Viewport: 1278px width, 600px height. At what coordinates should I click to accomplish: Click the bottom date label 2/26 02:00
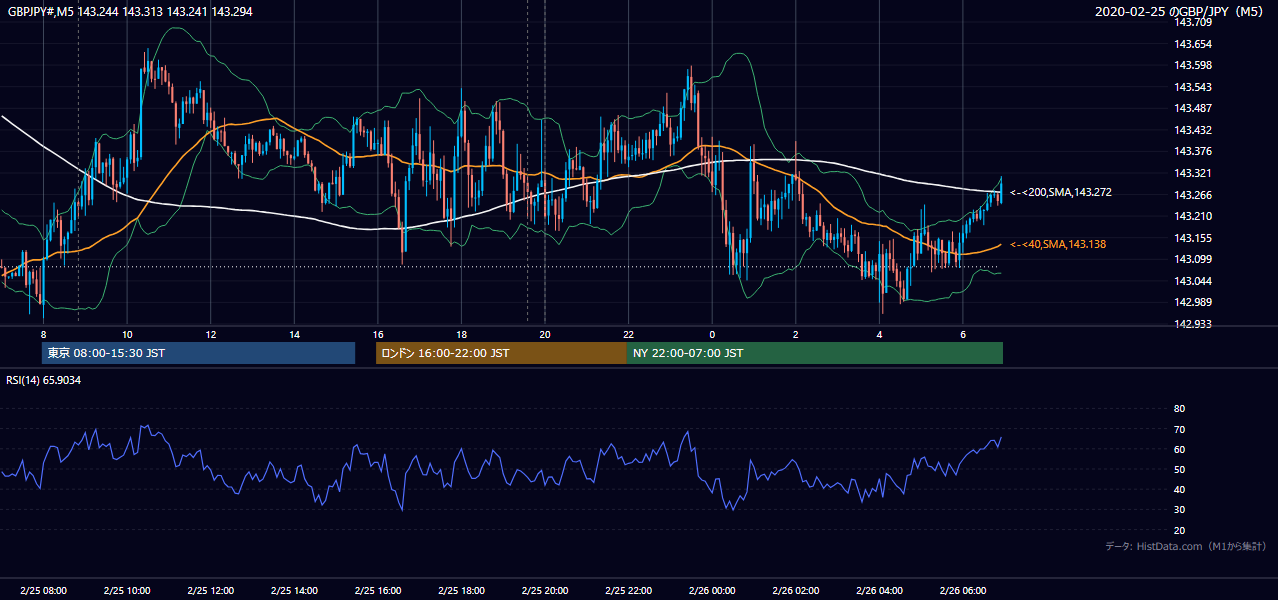click(x=796, y=591)
